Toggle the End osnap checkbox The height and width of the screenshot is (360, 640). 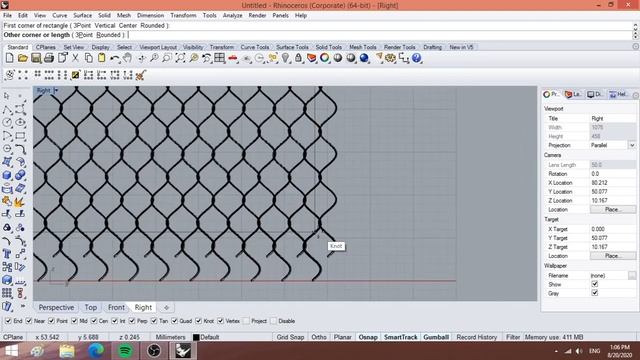click(8, 321)
